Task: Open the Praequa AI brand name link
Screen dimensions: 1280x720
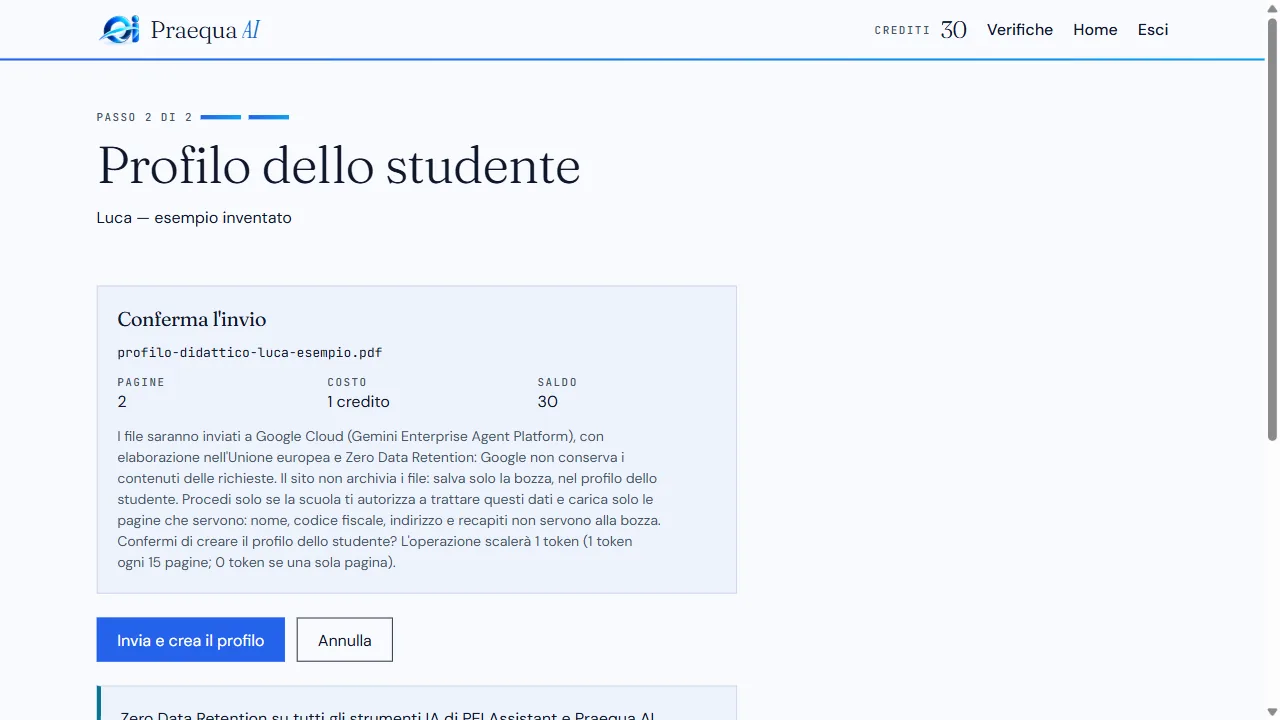Action: coord(205,30)
